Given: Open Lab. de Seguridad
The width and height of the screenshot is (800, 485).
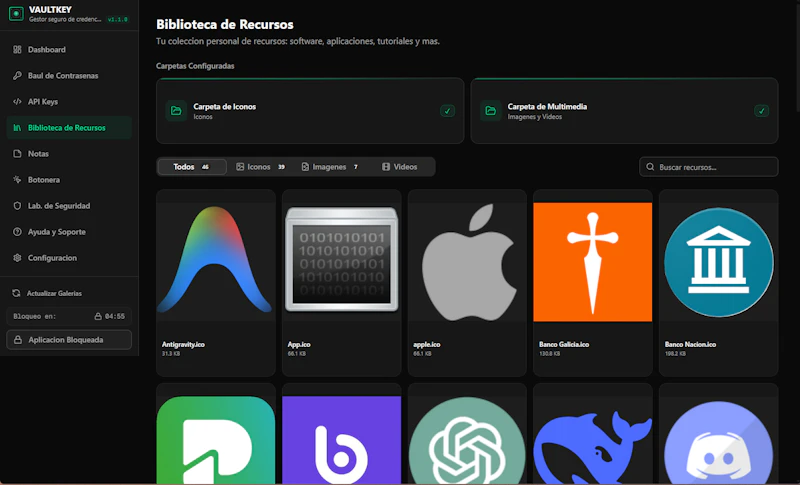Looking at the screenshot, I should (x=69, y=206).
